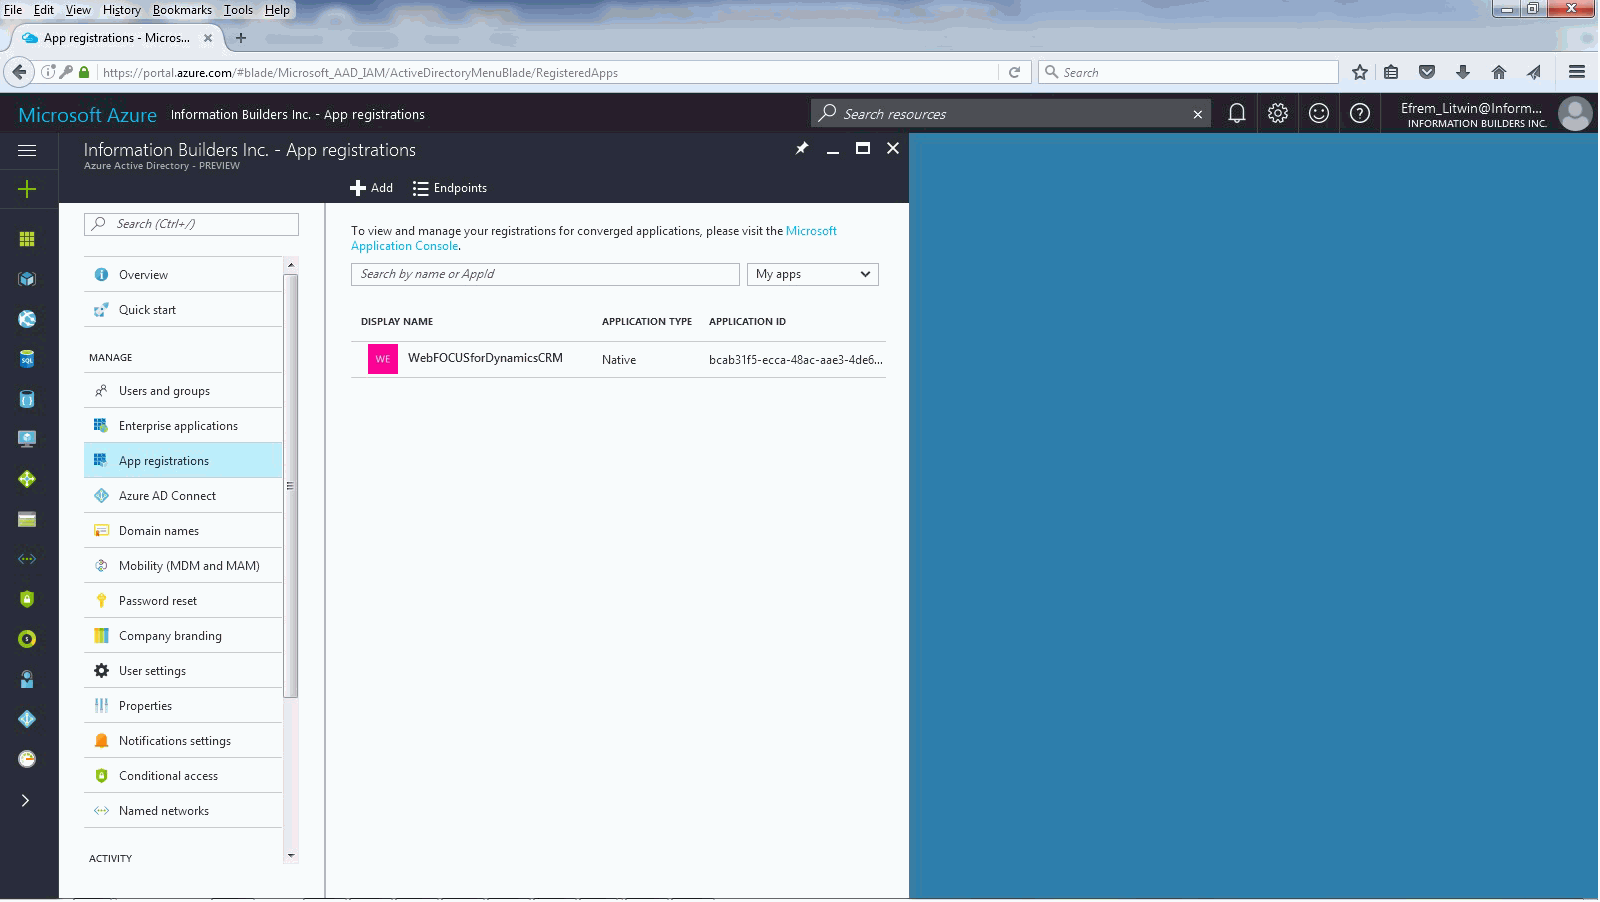Open Users and groups

(x=183, y=391)
